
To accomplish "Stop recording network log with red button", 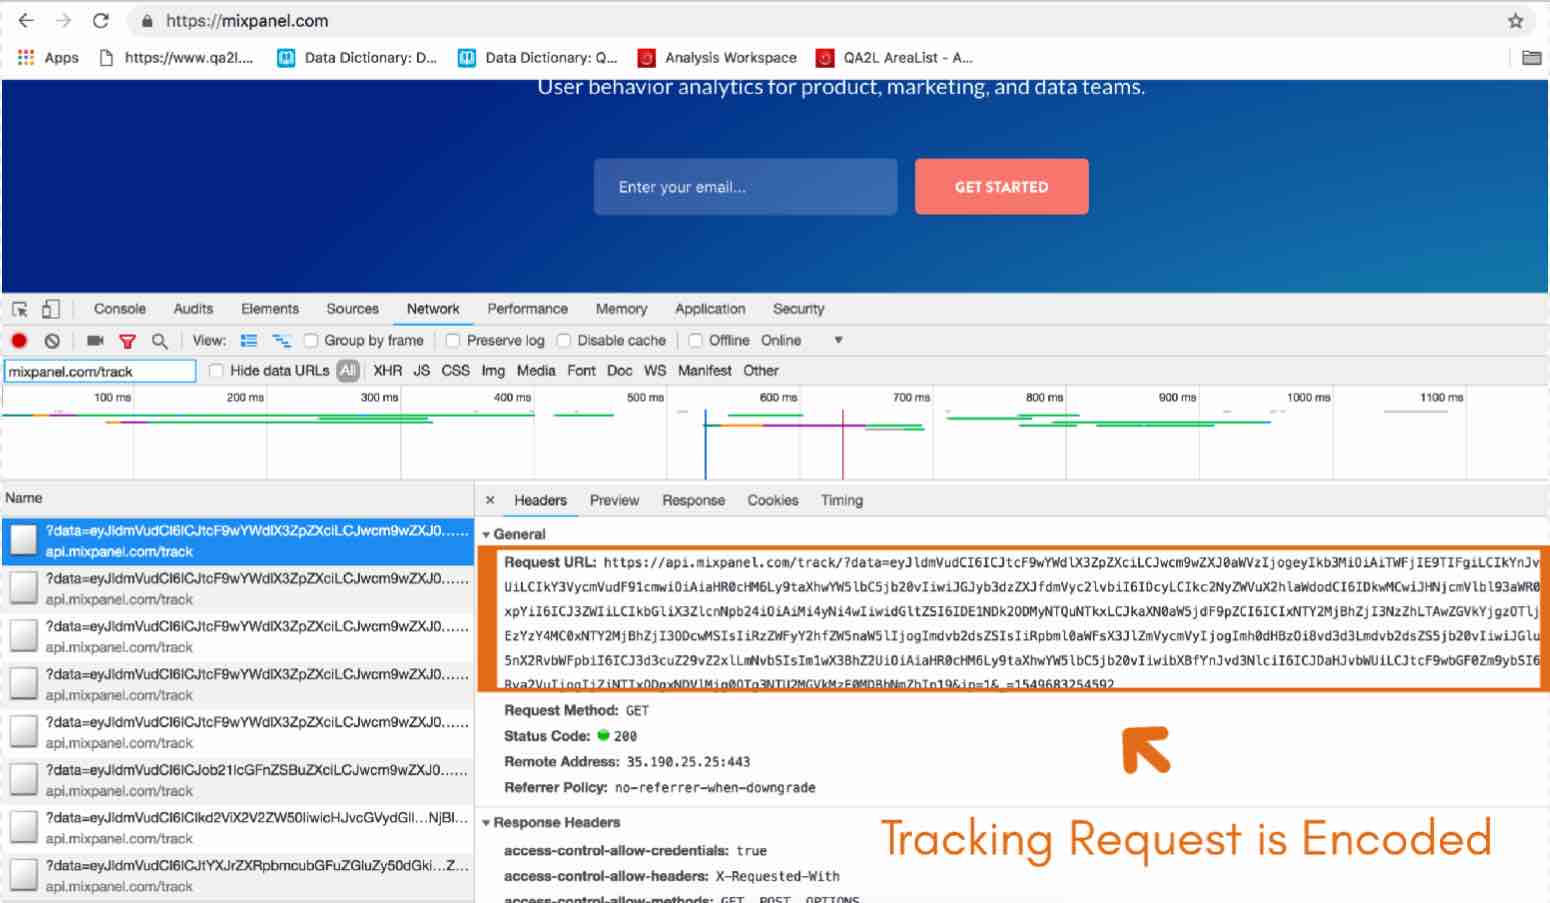I will tap(19, 341).
